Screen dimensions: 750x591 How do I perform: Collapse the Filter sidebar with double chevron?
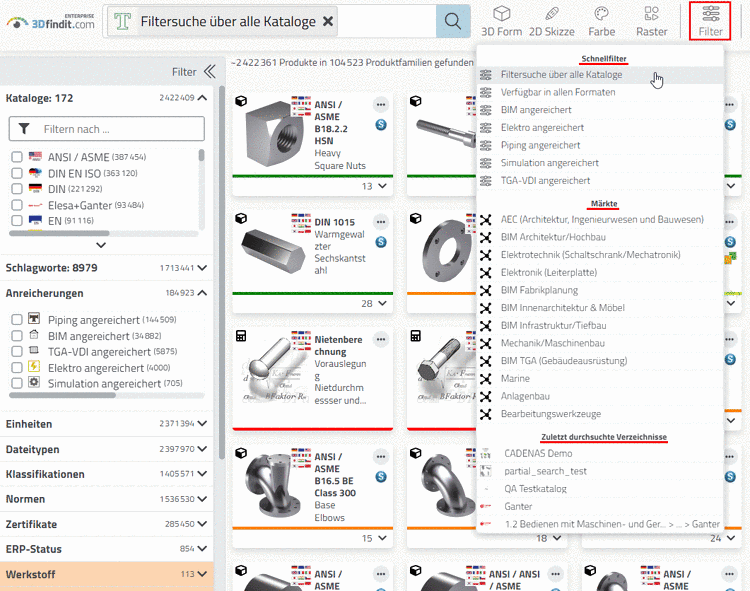click(x=210, y=72)
